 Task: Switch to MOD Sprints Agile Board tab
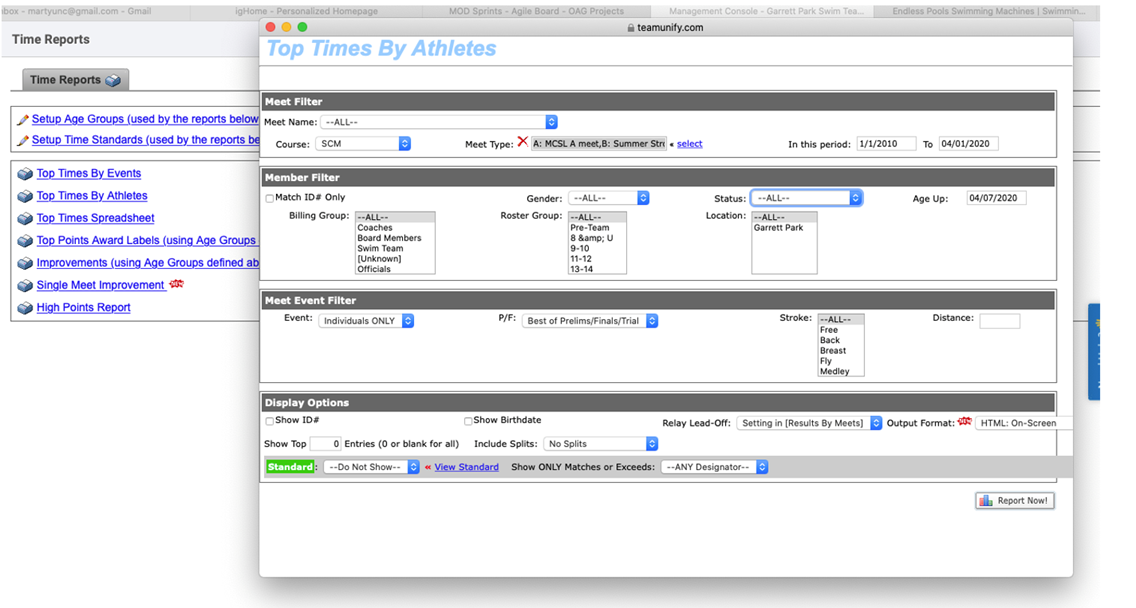click(x=536, y=12)
